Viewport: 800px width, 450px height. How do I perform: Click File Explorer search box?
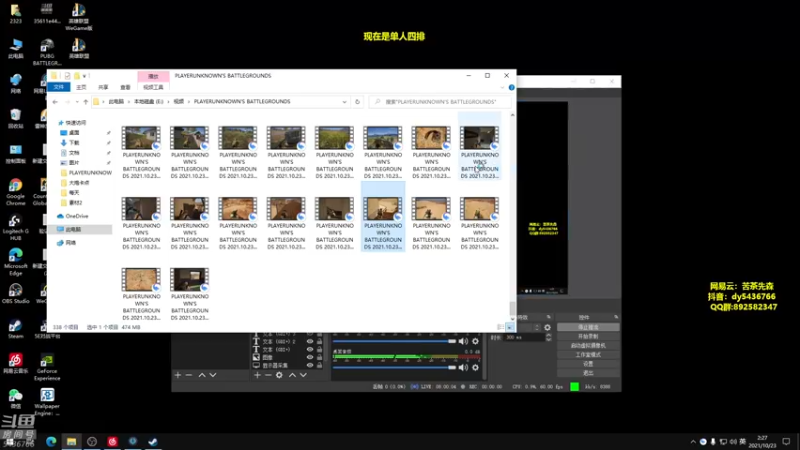click(440, 102)
